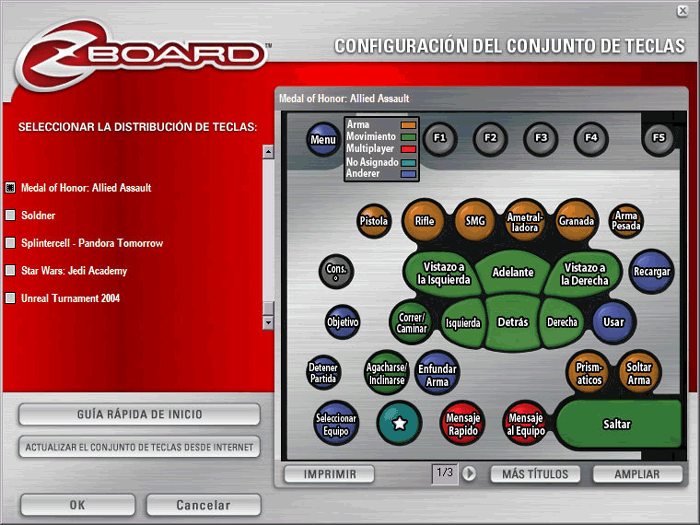Select Medal of Honor: Allied Assault checkbox
The width and height of the screenshot is (700, 525).
(10, 188)
